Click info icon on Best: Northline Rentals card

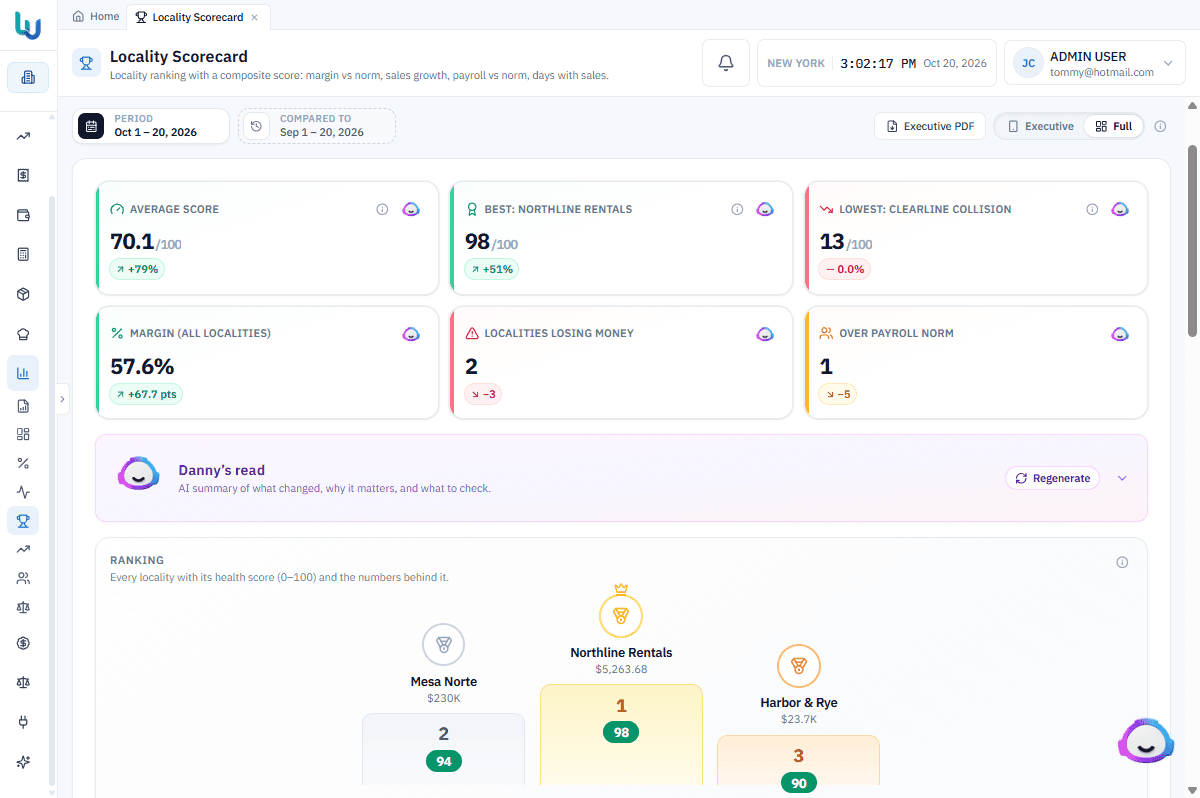point(737,209)
